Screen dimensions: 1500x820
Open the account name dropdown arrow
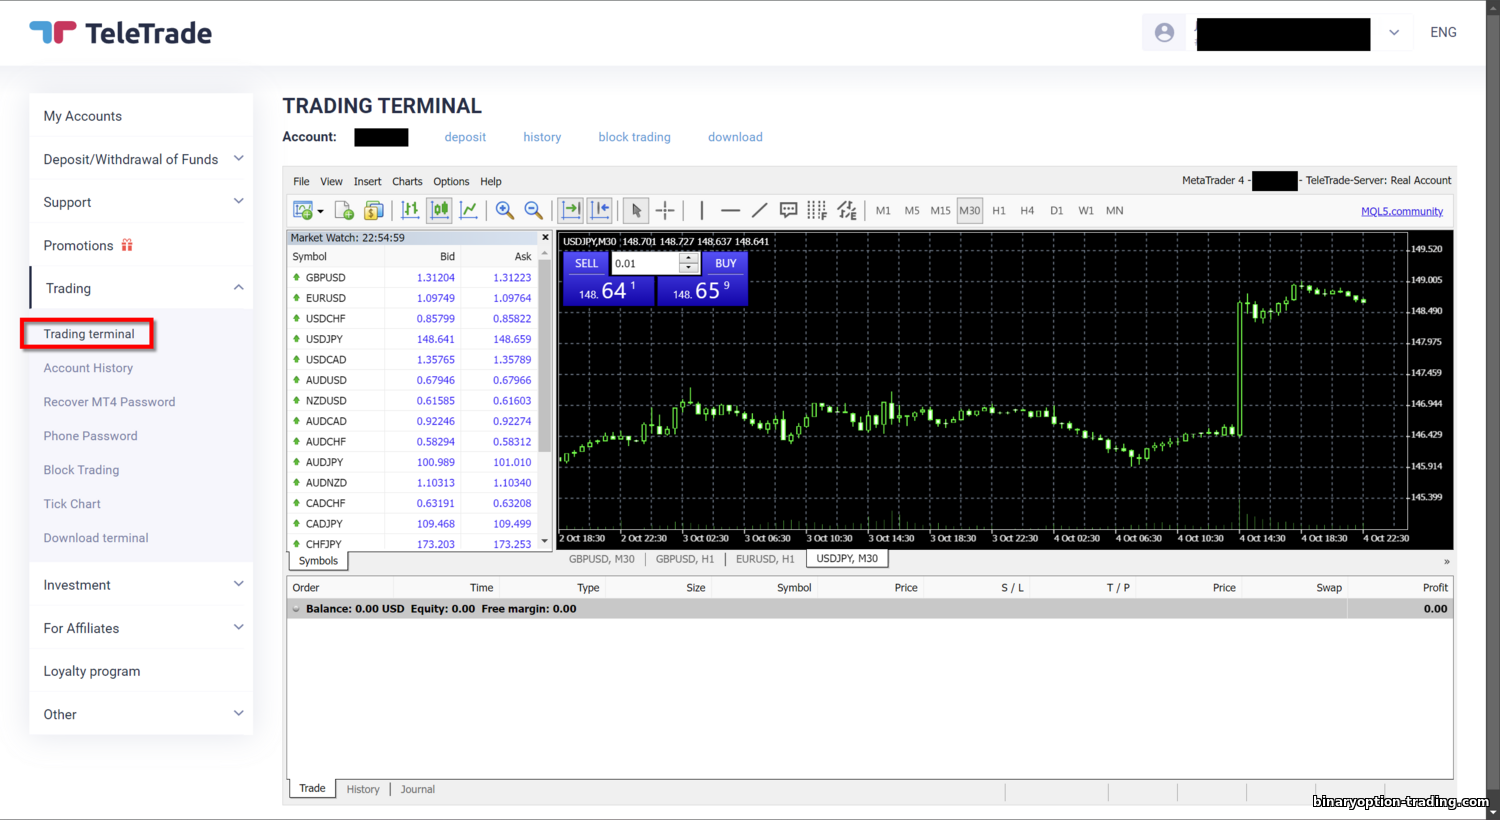[1394, 32]
